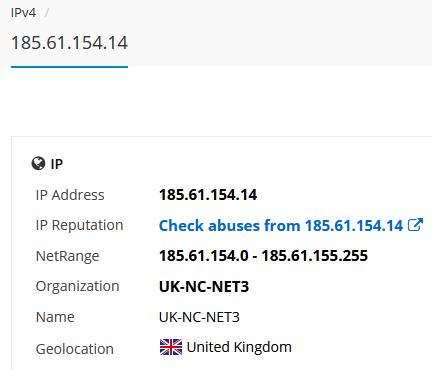Click the IP section heading text

tap(57, 164)
